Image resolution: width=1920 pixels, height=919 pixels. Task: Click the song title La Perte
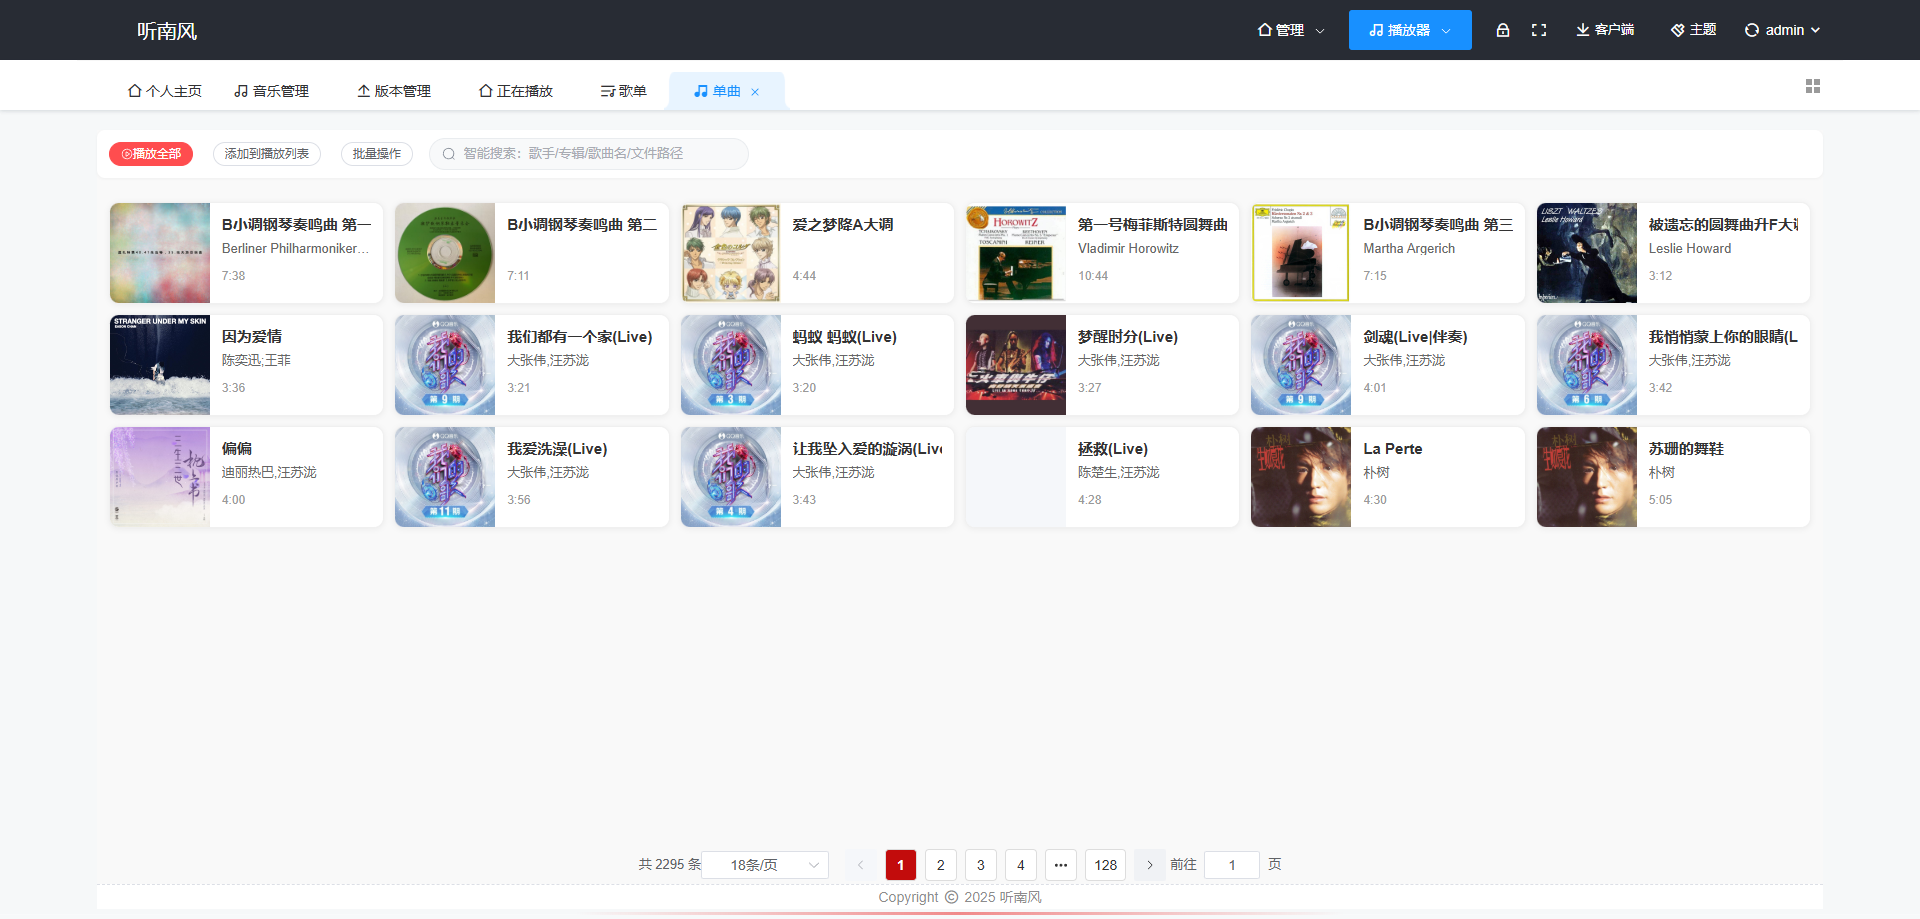[1393, 449]
